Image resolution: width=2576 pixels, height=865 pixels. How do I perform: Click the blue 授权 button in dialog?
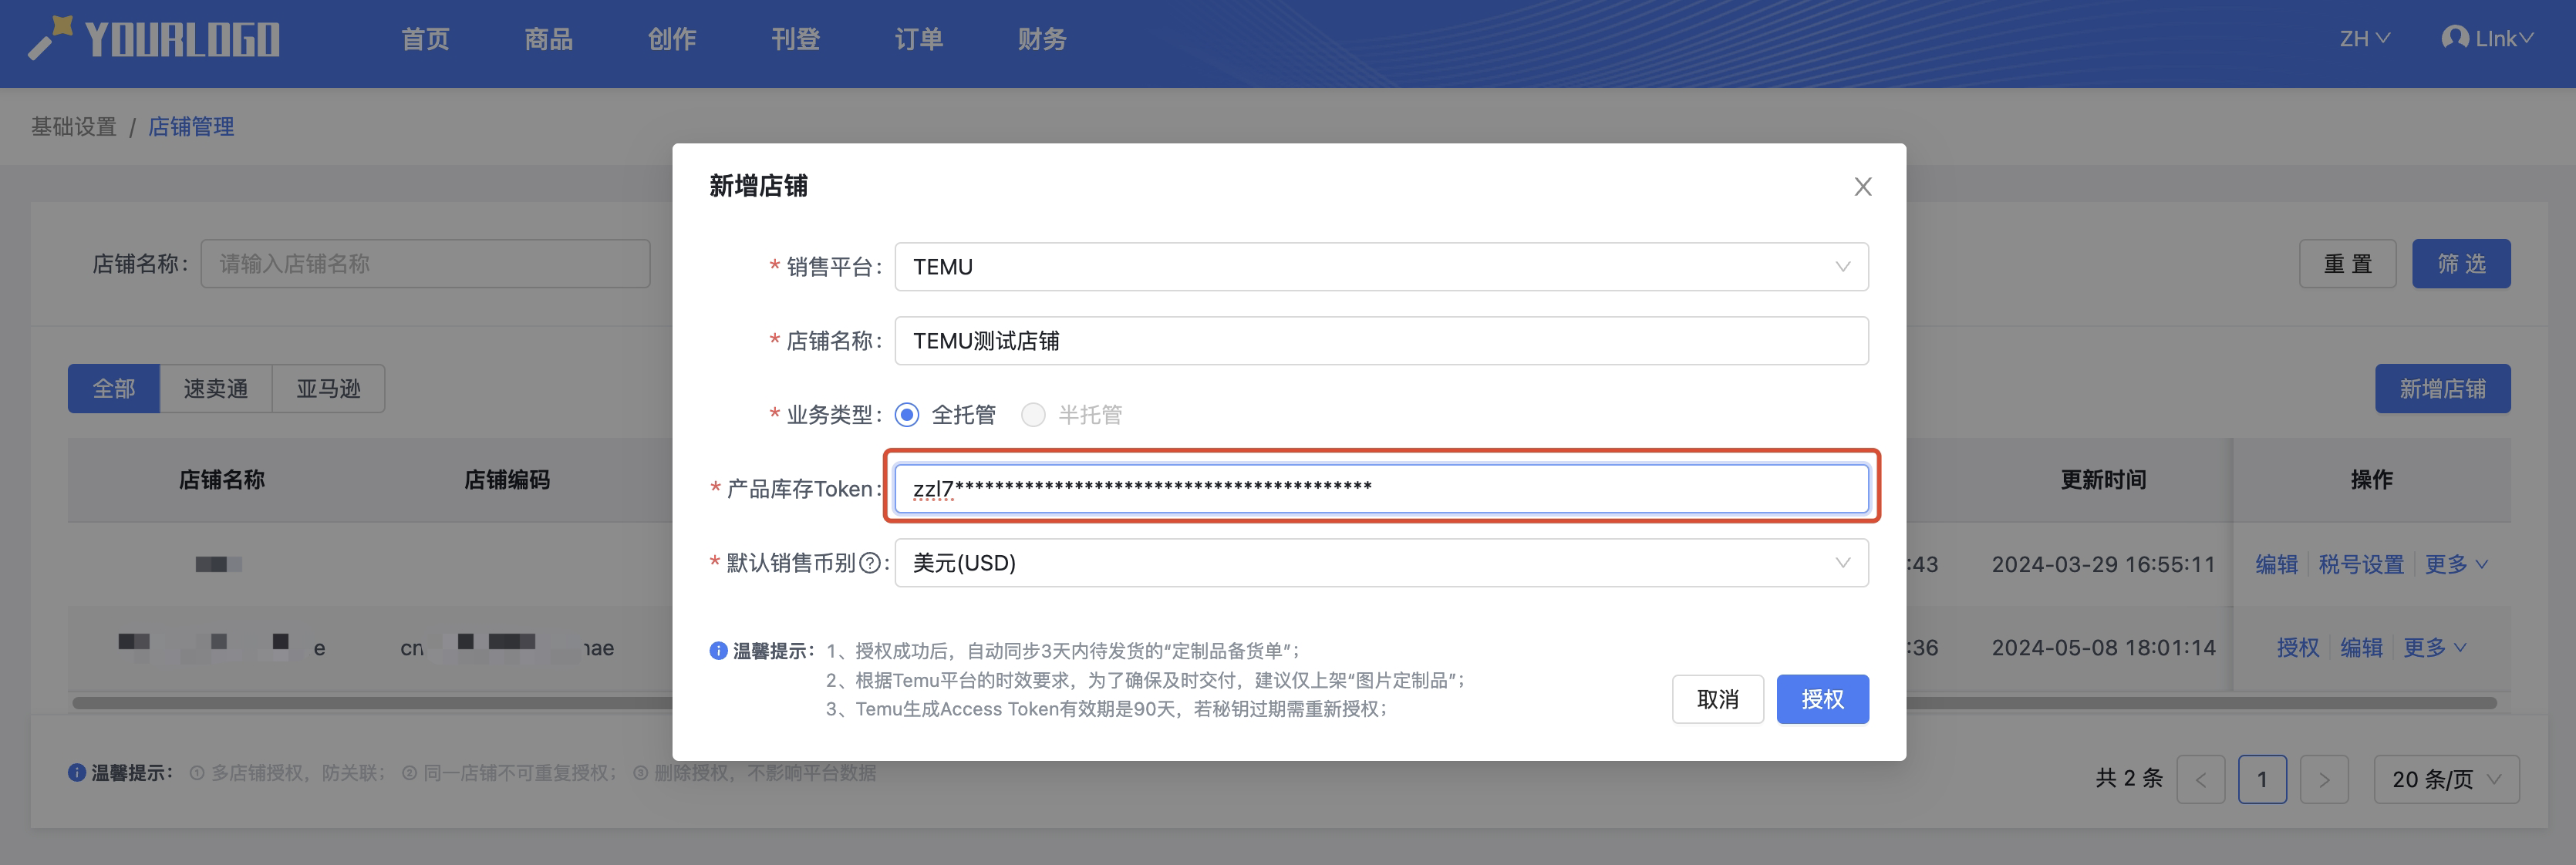tap(1822, 699)
